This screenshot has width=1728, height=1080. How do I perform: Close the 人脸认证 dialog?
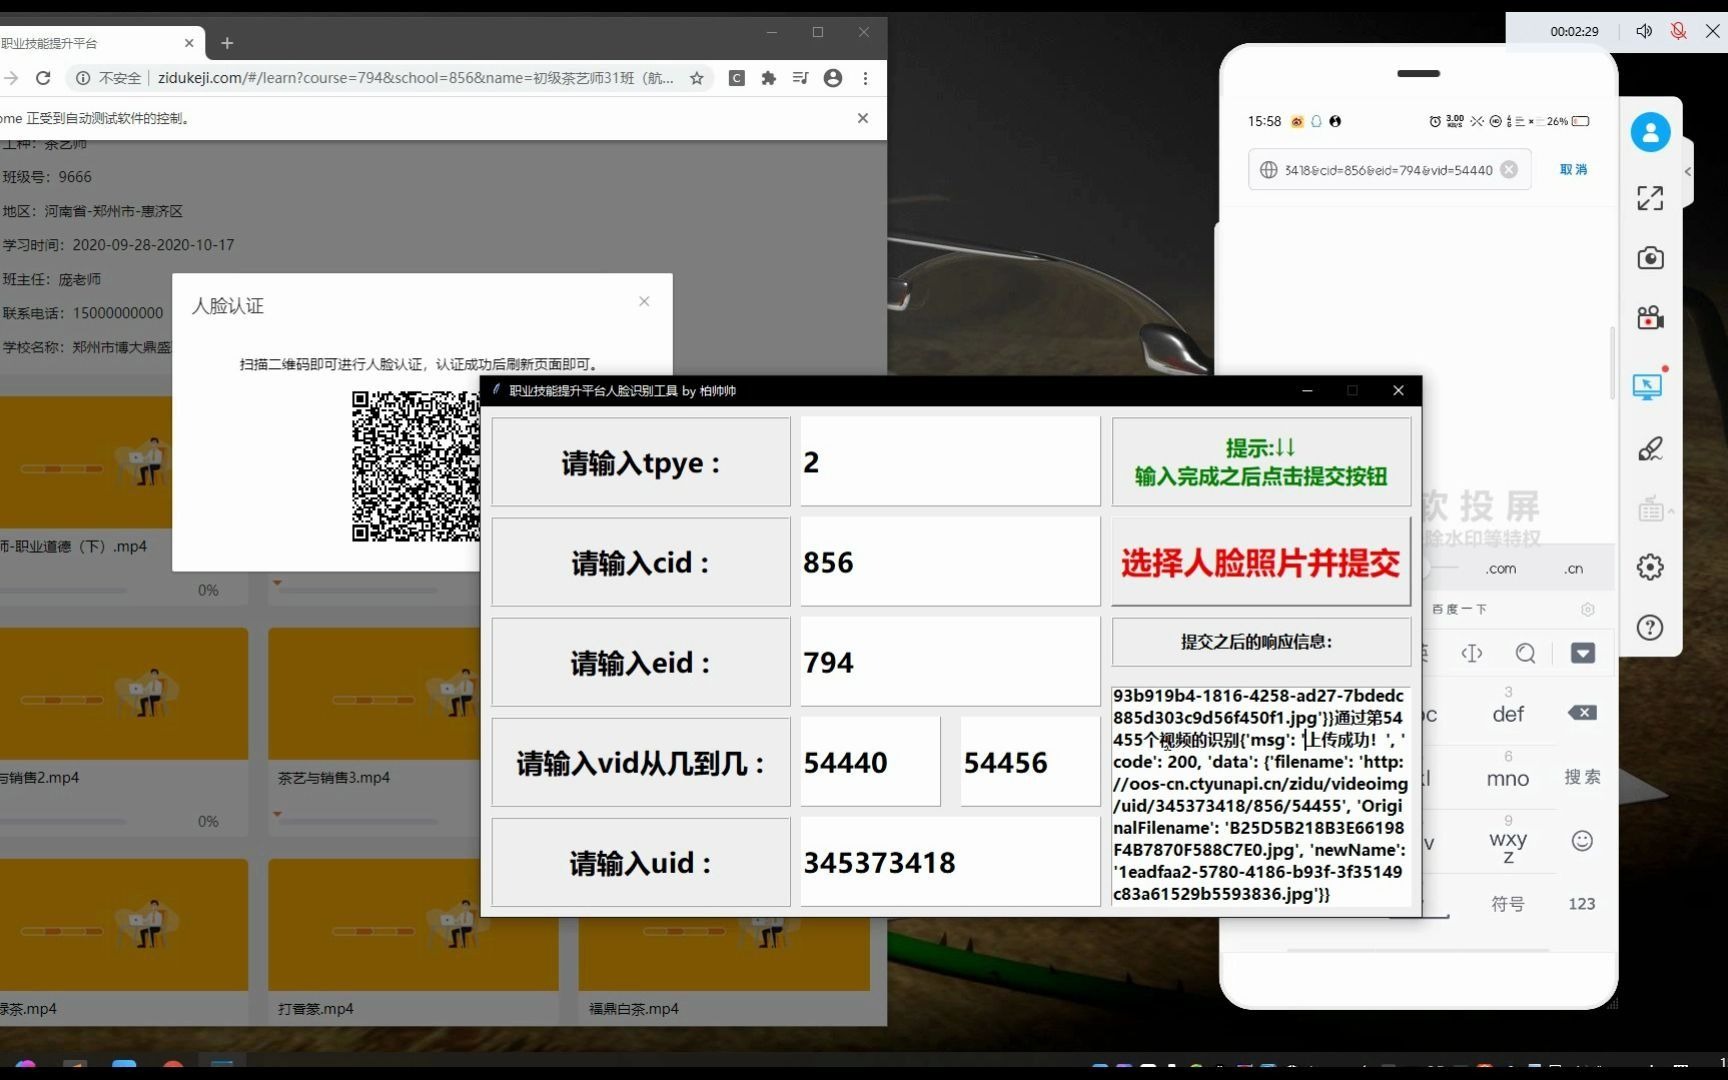[x=644, y=301]
